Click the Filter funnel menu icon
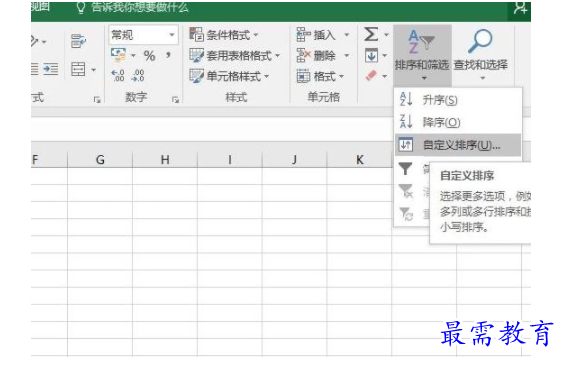562x365 pixels. (406, 168)
